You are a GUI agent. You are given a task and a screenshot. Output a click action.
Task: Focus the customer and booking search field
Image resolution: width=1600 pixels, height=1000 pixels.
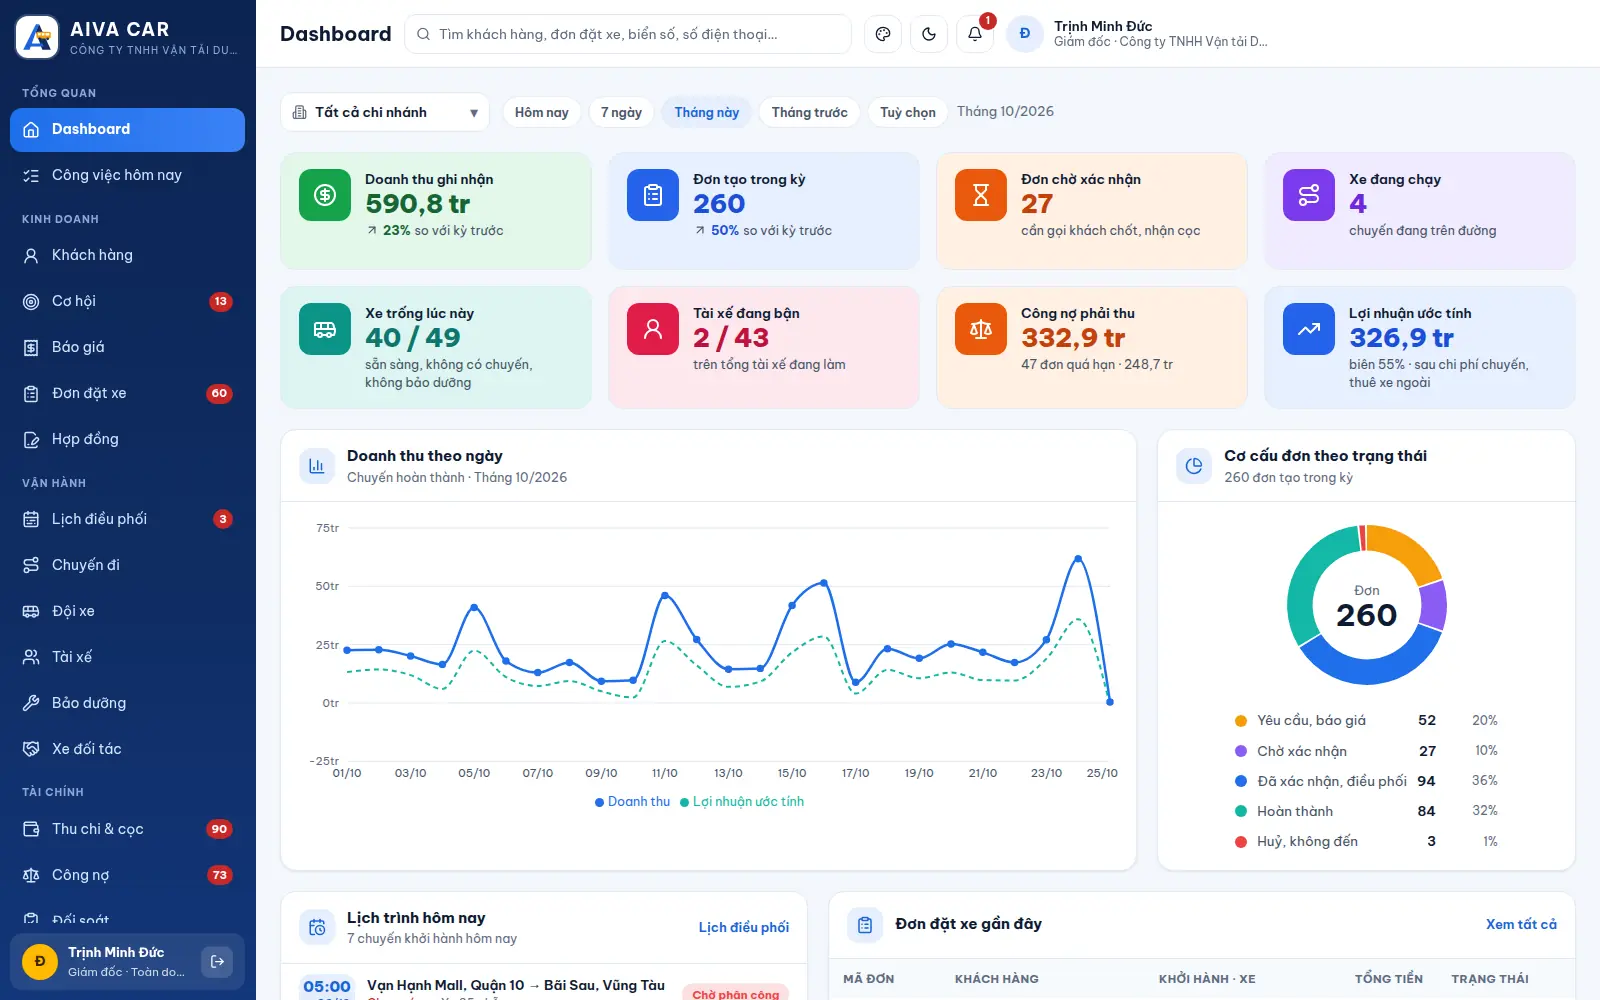tap(628, 34)
